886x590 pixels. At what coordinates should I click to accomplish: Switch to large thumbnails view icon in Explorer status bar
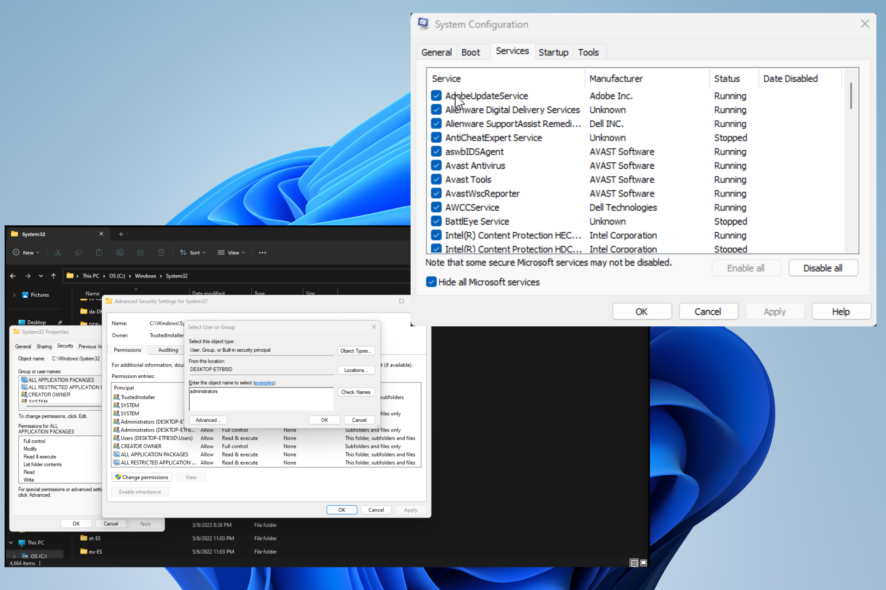pyautogui.click(x=643, y=563)
